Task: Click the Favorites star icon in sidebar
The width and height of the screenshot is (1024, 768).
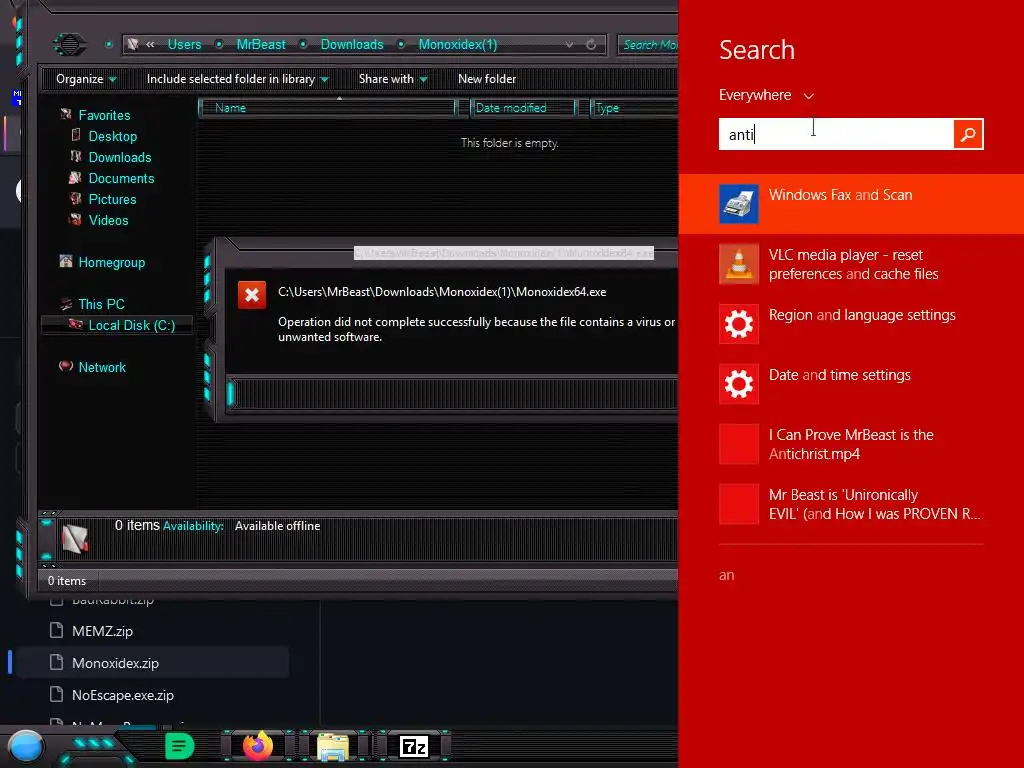Action: [x=66, y=114]
